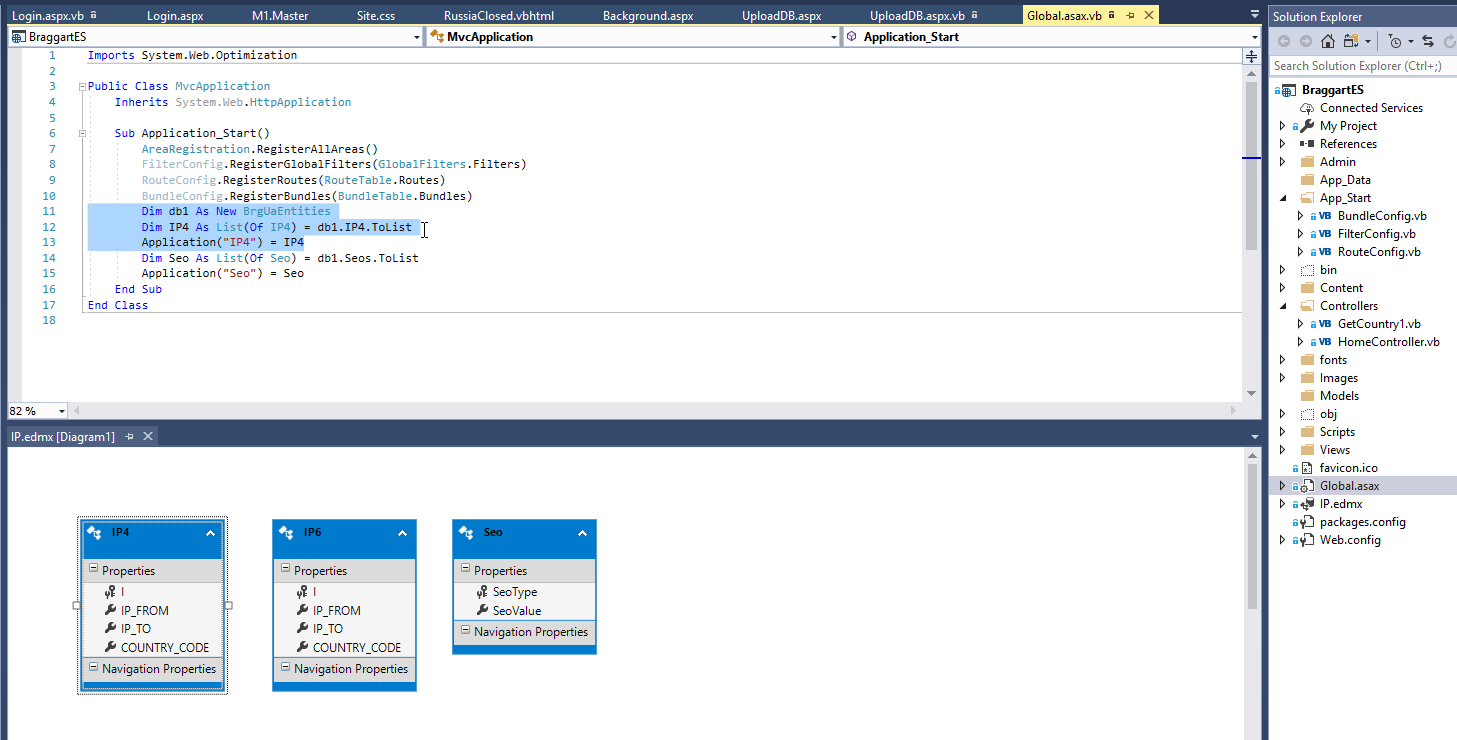This screenshot has width=1457, height=740.
Task: Click the My Project wrench icon
Action: click(1307, 126)
